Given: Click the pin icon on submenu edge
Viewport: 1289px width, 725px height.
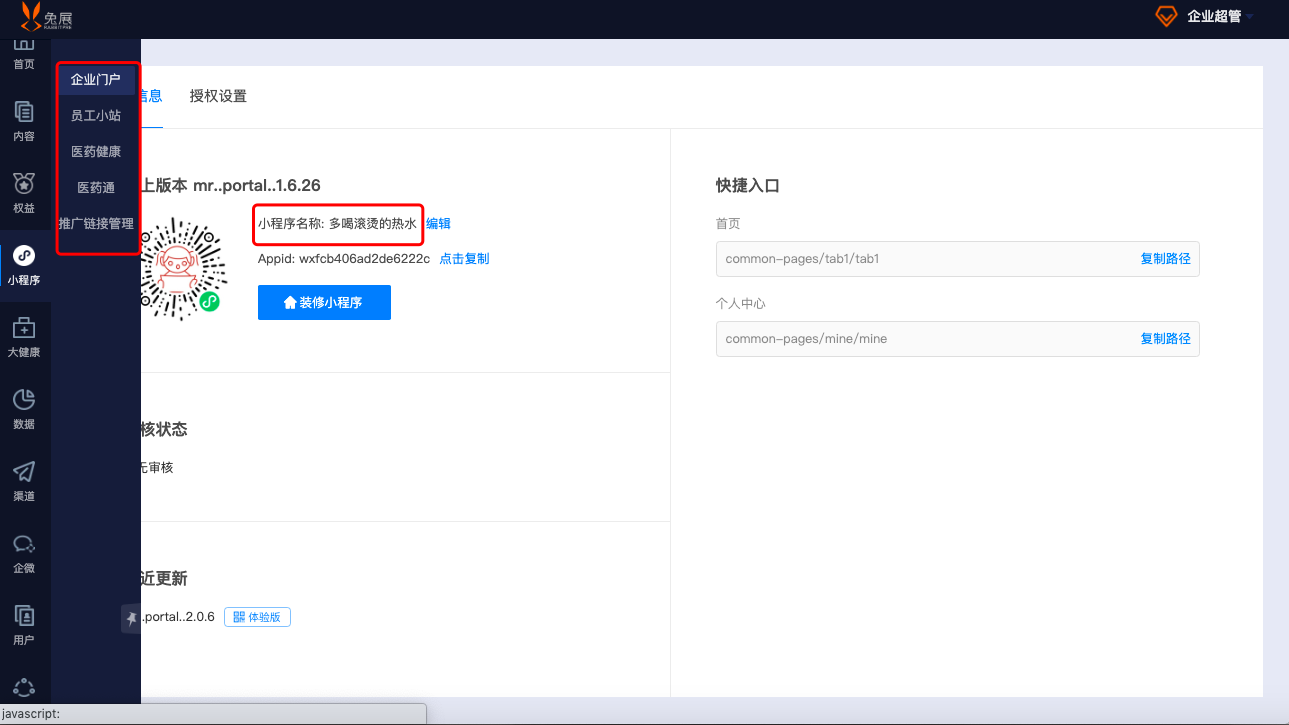Looking at the screenshot, I should [x=131, y=619].
